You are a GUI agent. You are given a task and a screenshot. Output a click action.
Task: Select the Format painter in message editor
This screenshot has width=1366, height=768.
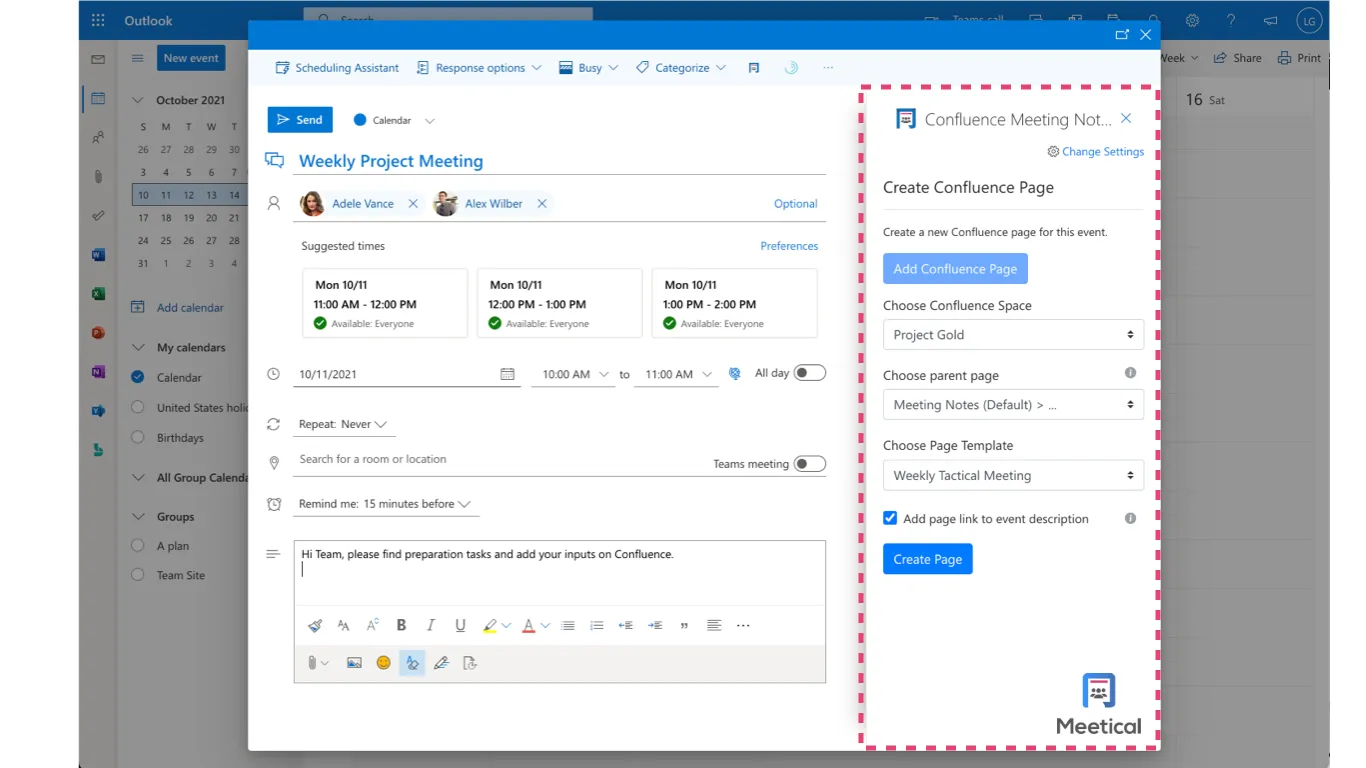coord(314,624)
